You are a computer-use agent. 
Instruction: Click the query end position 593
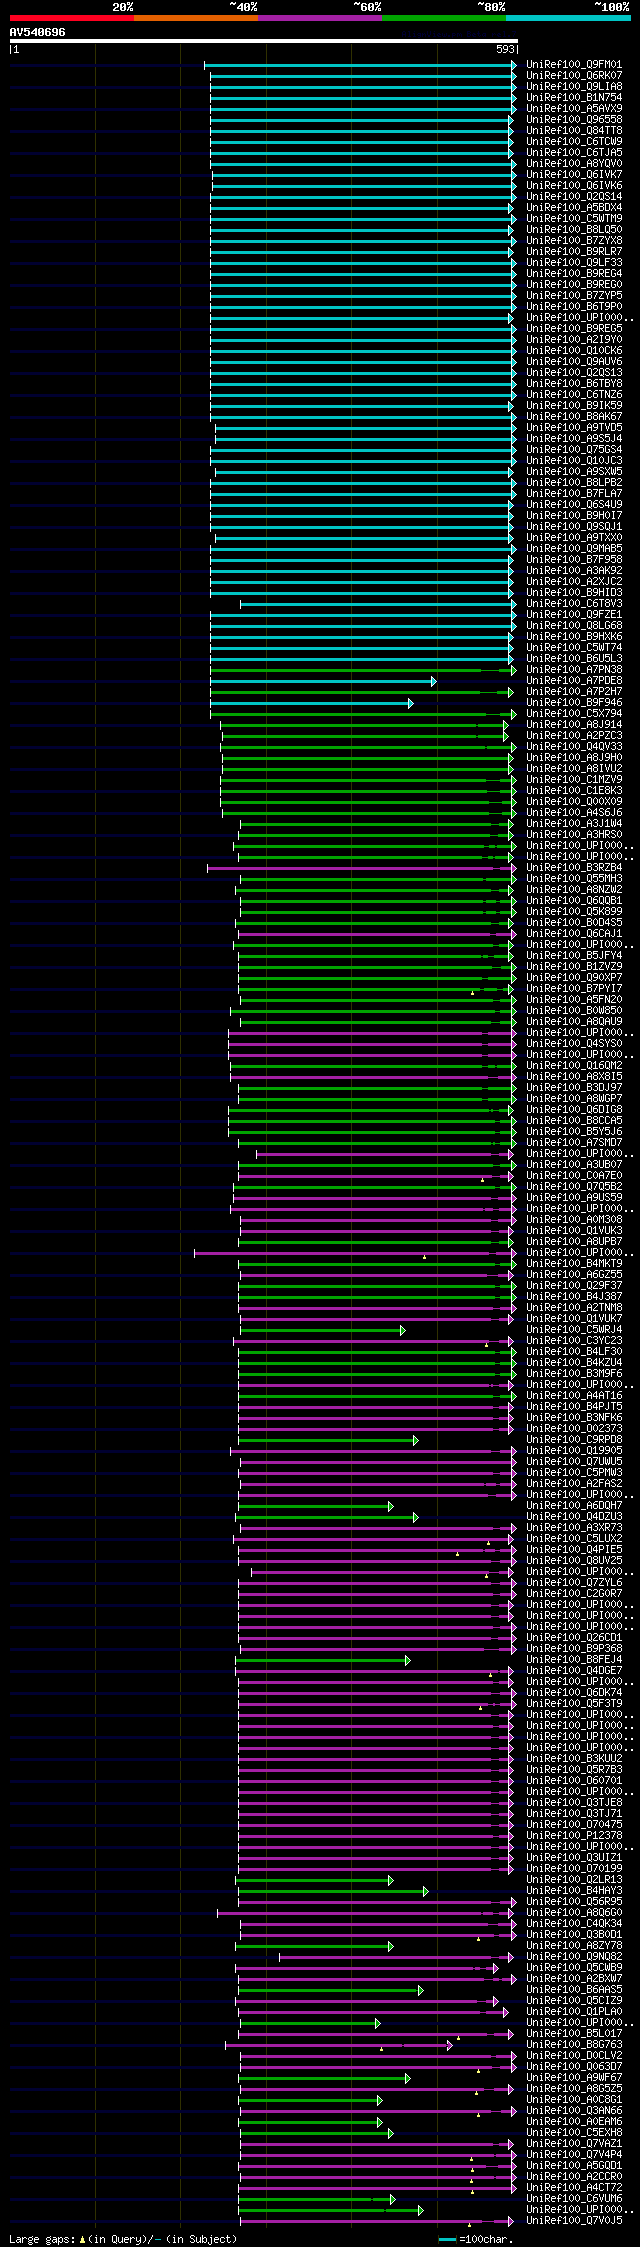506,49
